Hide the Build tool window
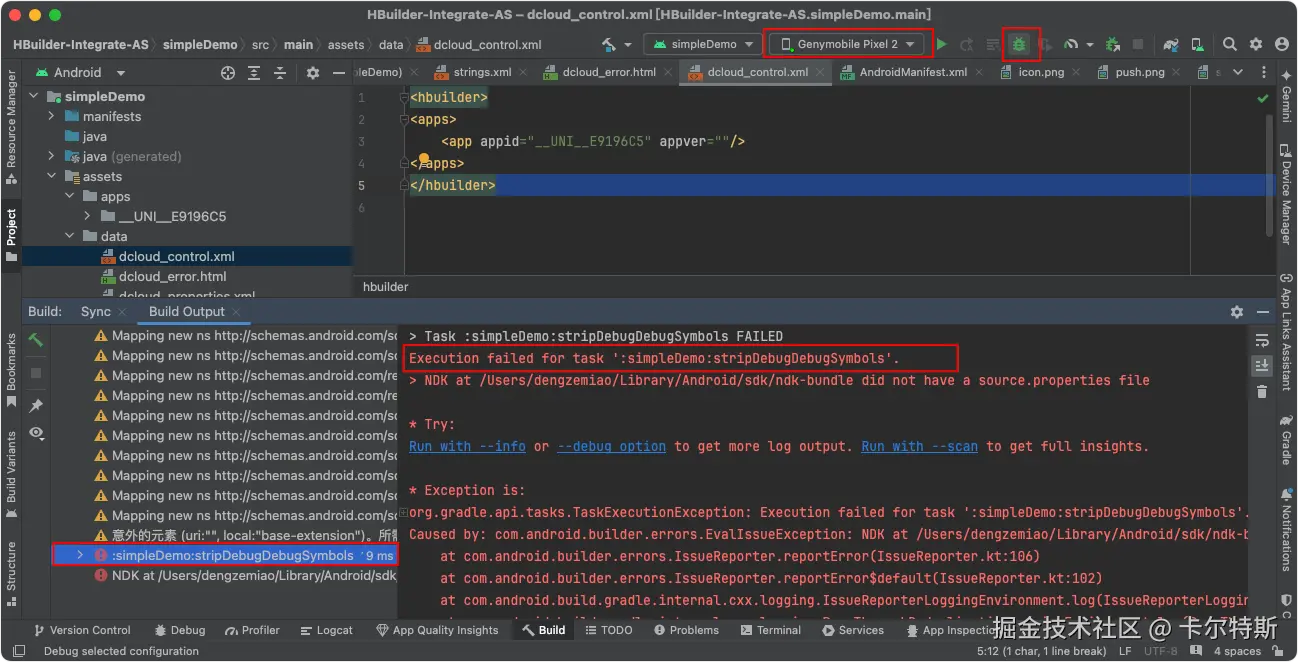The width and height of the screenshot is (1298, 662). coord(1261,312)
